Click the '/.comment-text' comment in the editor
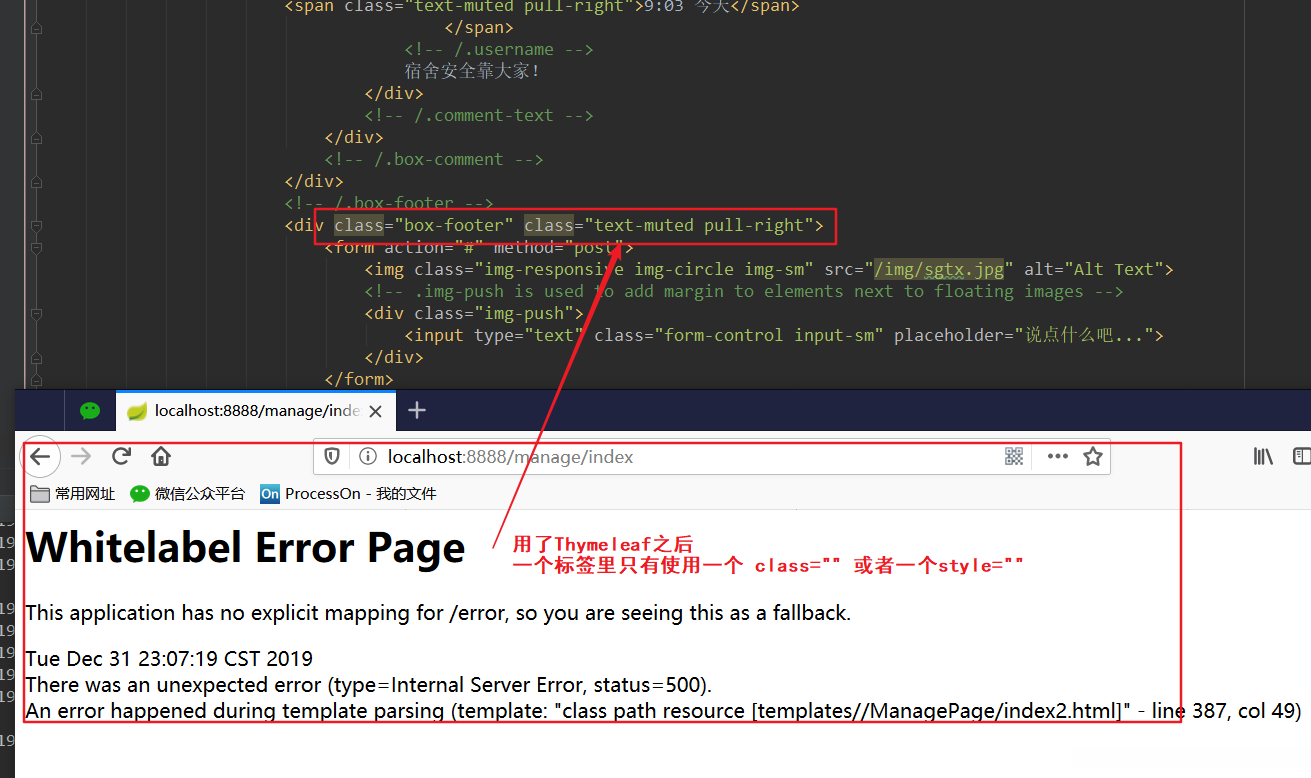Image resolution: width=1311 pixels, height=778 pixels. 479,116
